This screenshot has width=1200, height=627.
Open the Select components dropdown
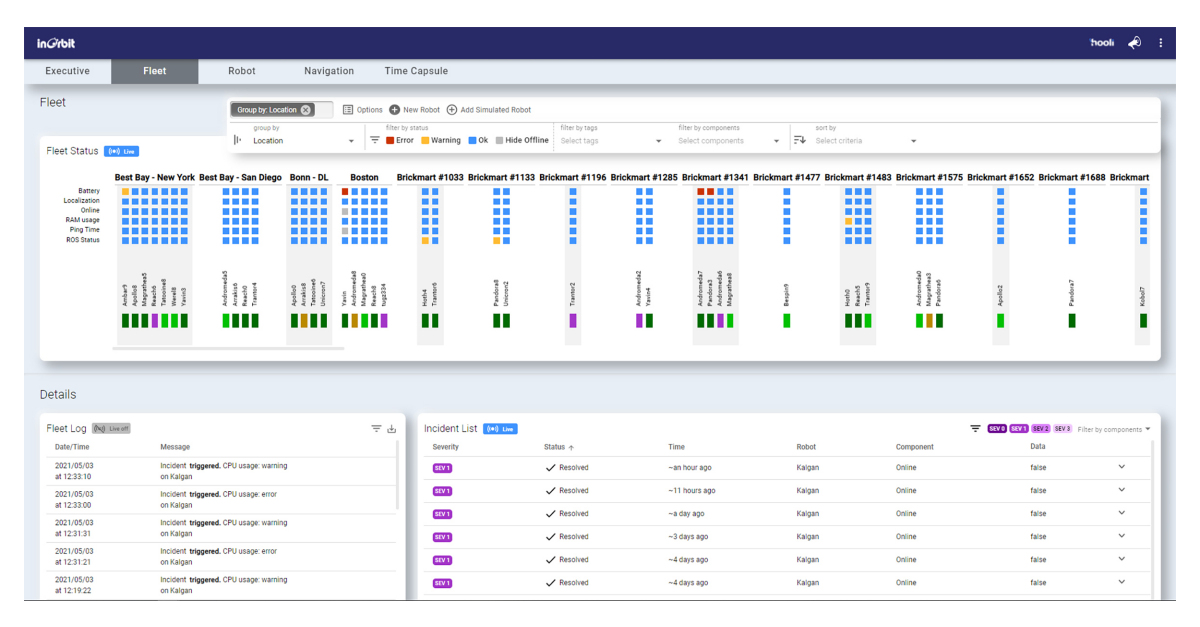coord(729,141)
